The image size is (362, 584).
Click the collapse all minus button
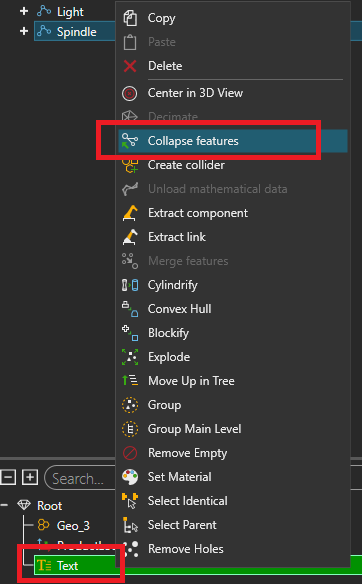pyautogui.click(x=8, y=477)
